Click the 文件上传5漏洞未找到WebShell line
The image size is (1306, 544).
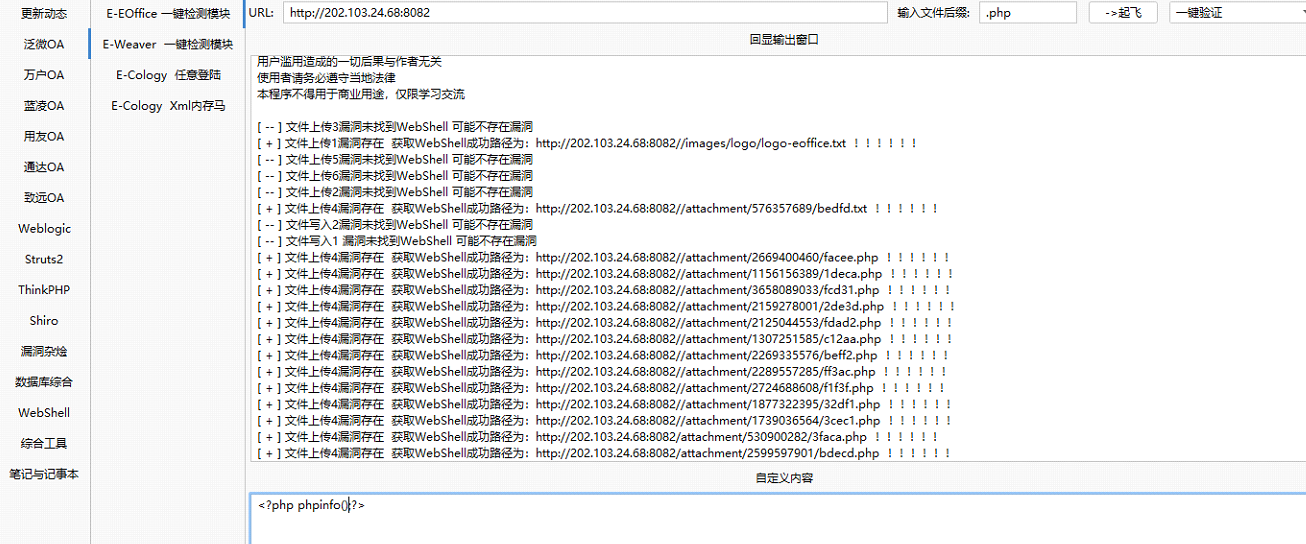(x=394, y=159)
